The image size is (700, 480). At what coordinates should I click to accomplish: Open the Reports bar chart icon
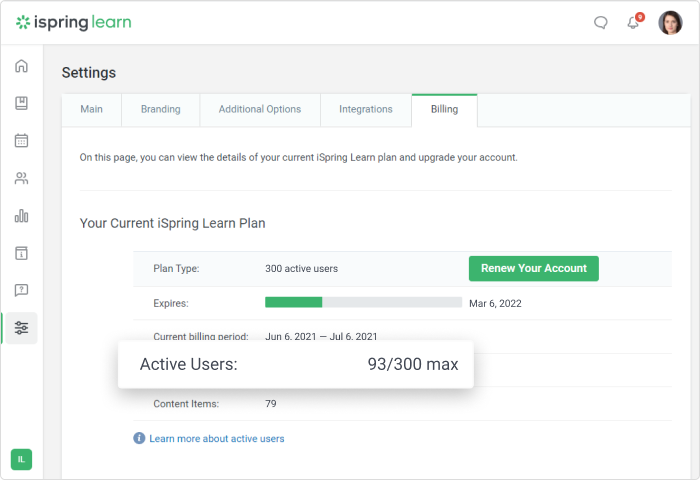[x=21, y=216]
